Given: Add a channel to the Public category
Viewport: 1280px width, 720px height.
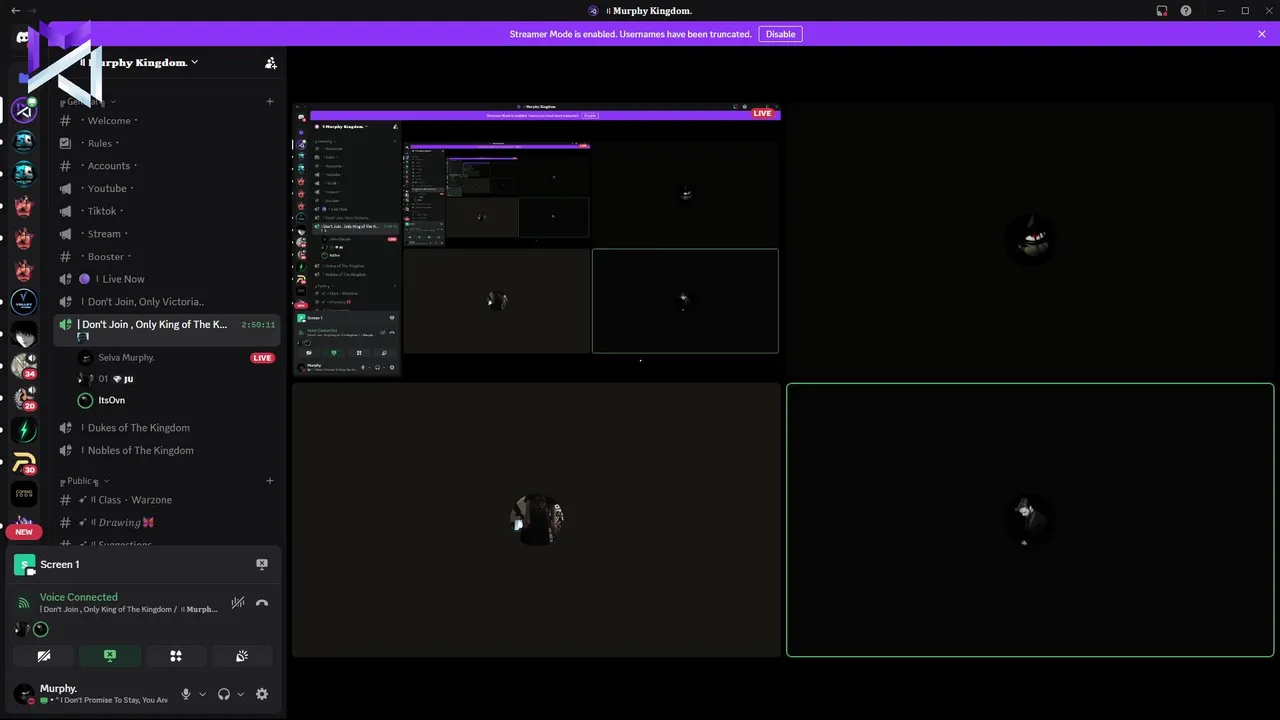Looking at the screenshot, I should tap(270, 481).
